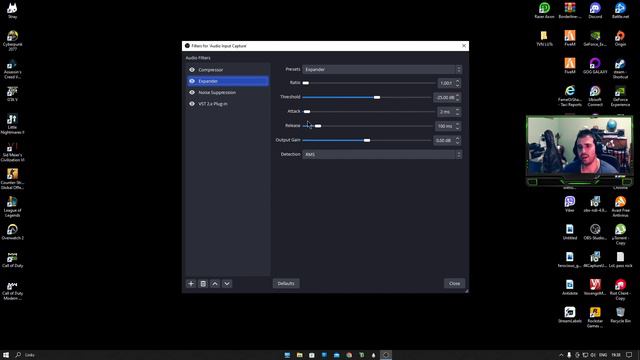640x360 pixels.
Task: Open Chrome from the taskbar
Action: tap(349, 355)
